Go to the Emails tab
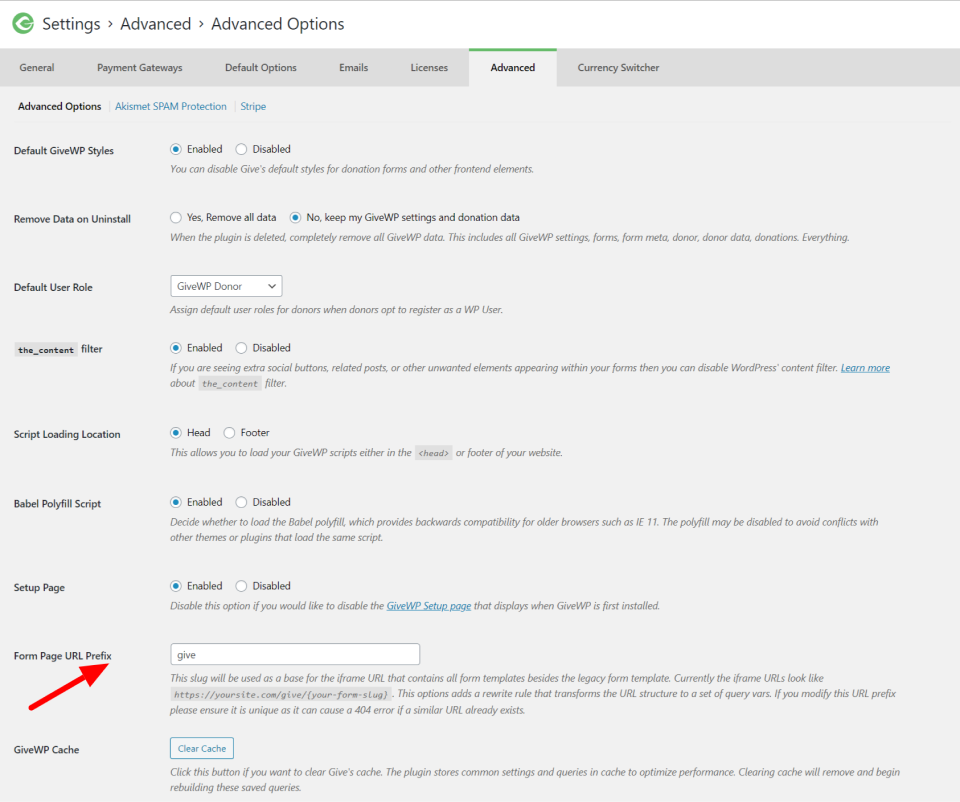The image size is (960, 802). [x=353, y=68]
